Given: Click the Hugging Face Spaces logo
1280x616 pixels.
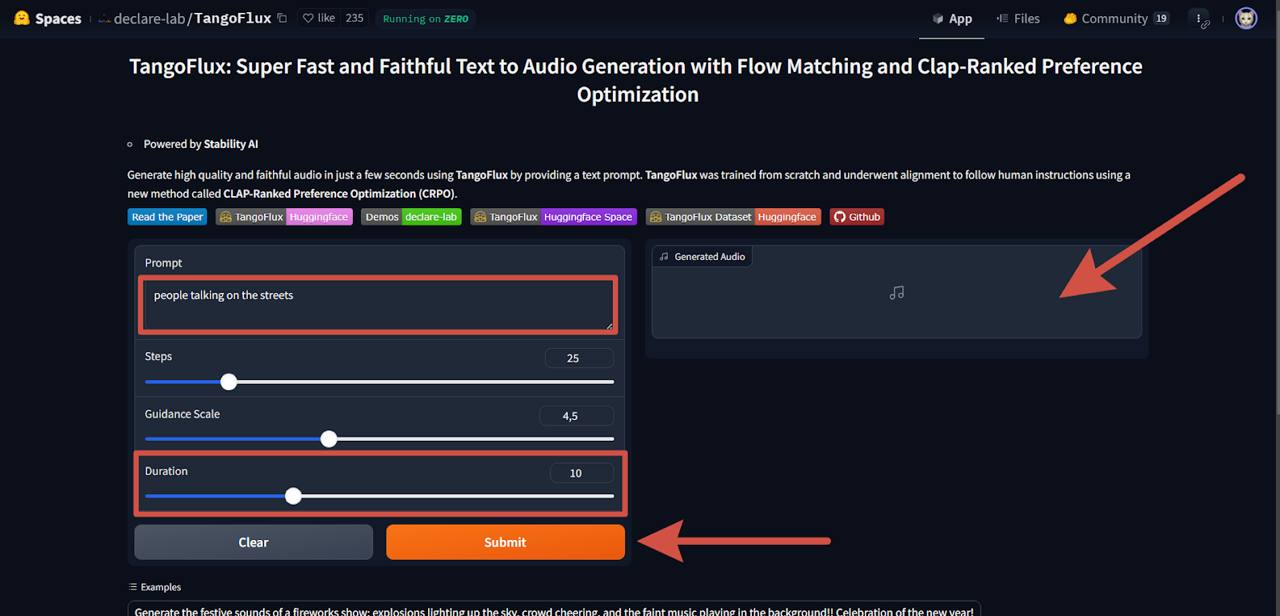Looking at the screenshot, I should pyautogui.click(x=22, y=18).
